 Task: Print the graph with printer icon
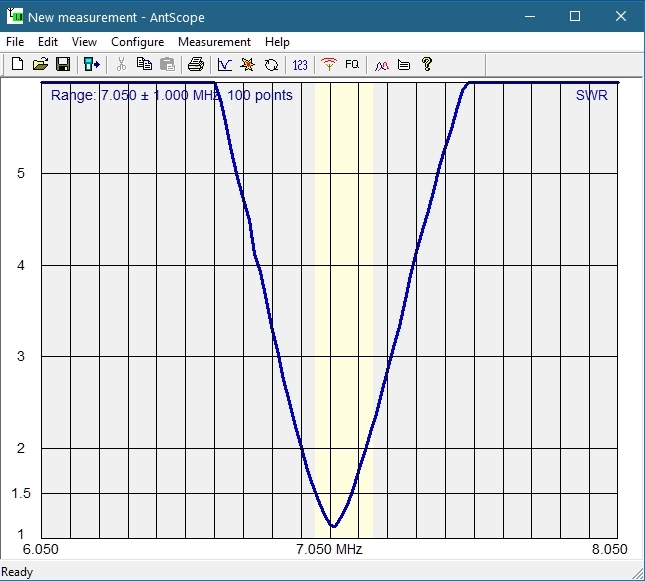point(196,64)
